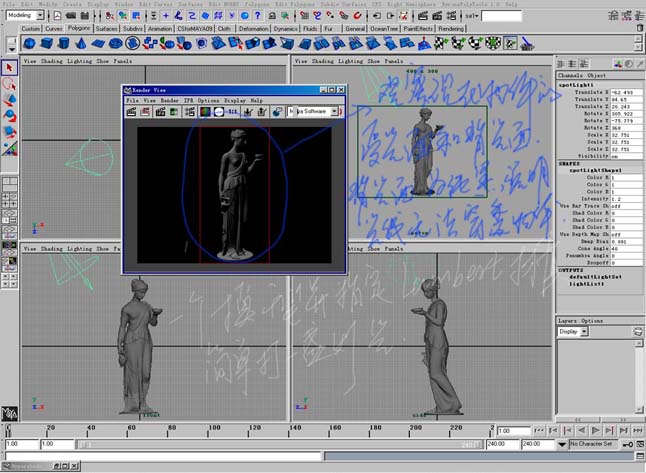Click the Visibility value field
The image size is (646, 473).
[626, 156]
